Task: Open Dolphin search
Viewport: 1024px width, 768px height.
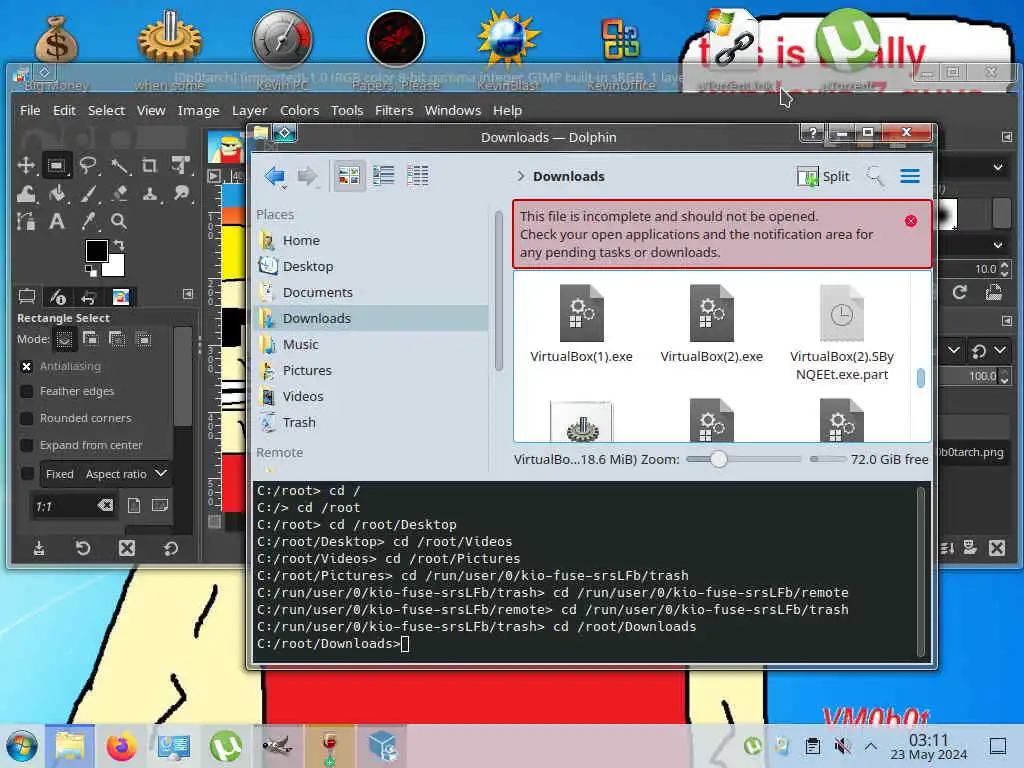Action: [874, 176]
